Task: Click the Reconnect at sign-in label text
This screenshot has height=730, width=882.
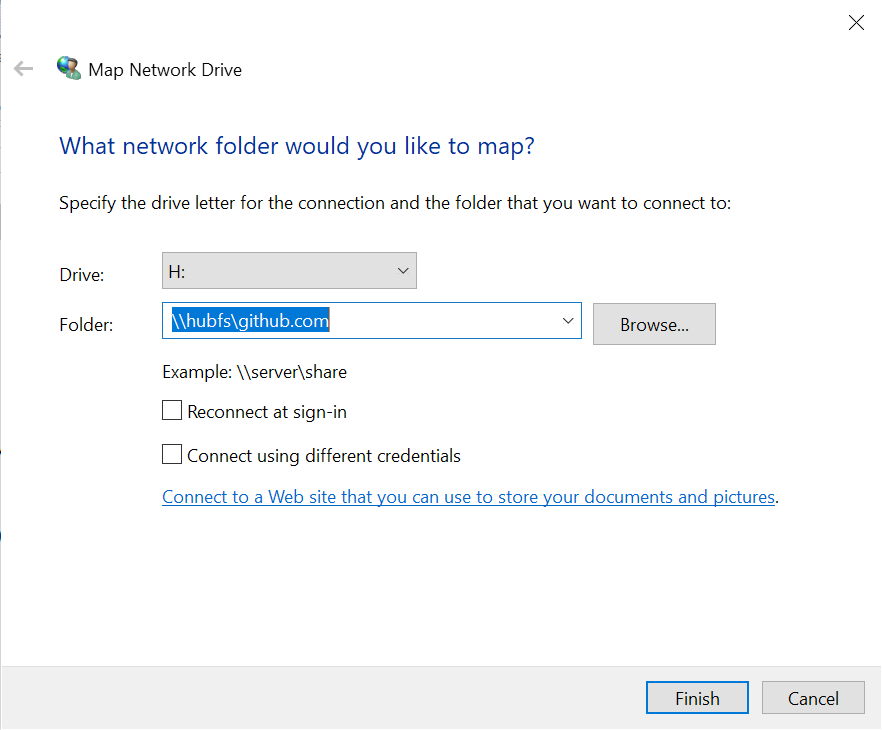Action: pyautogui.click(x=267, y=412)
